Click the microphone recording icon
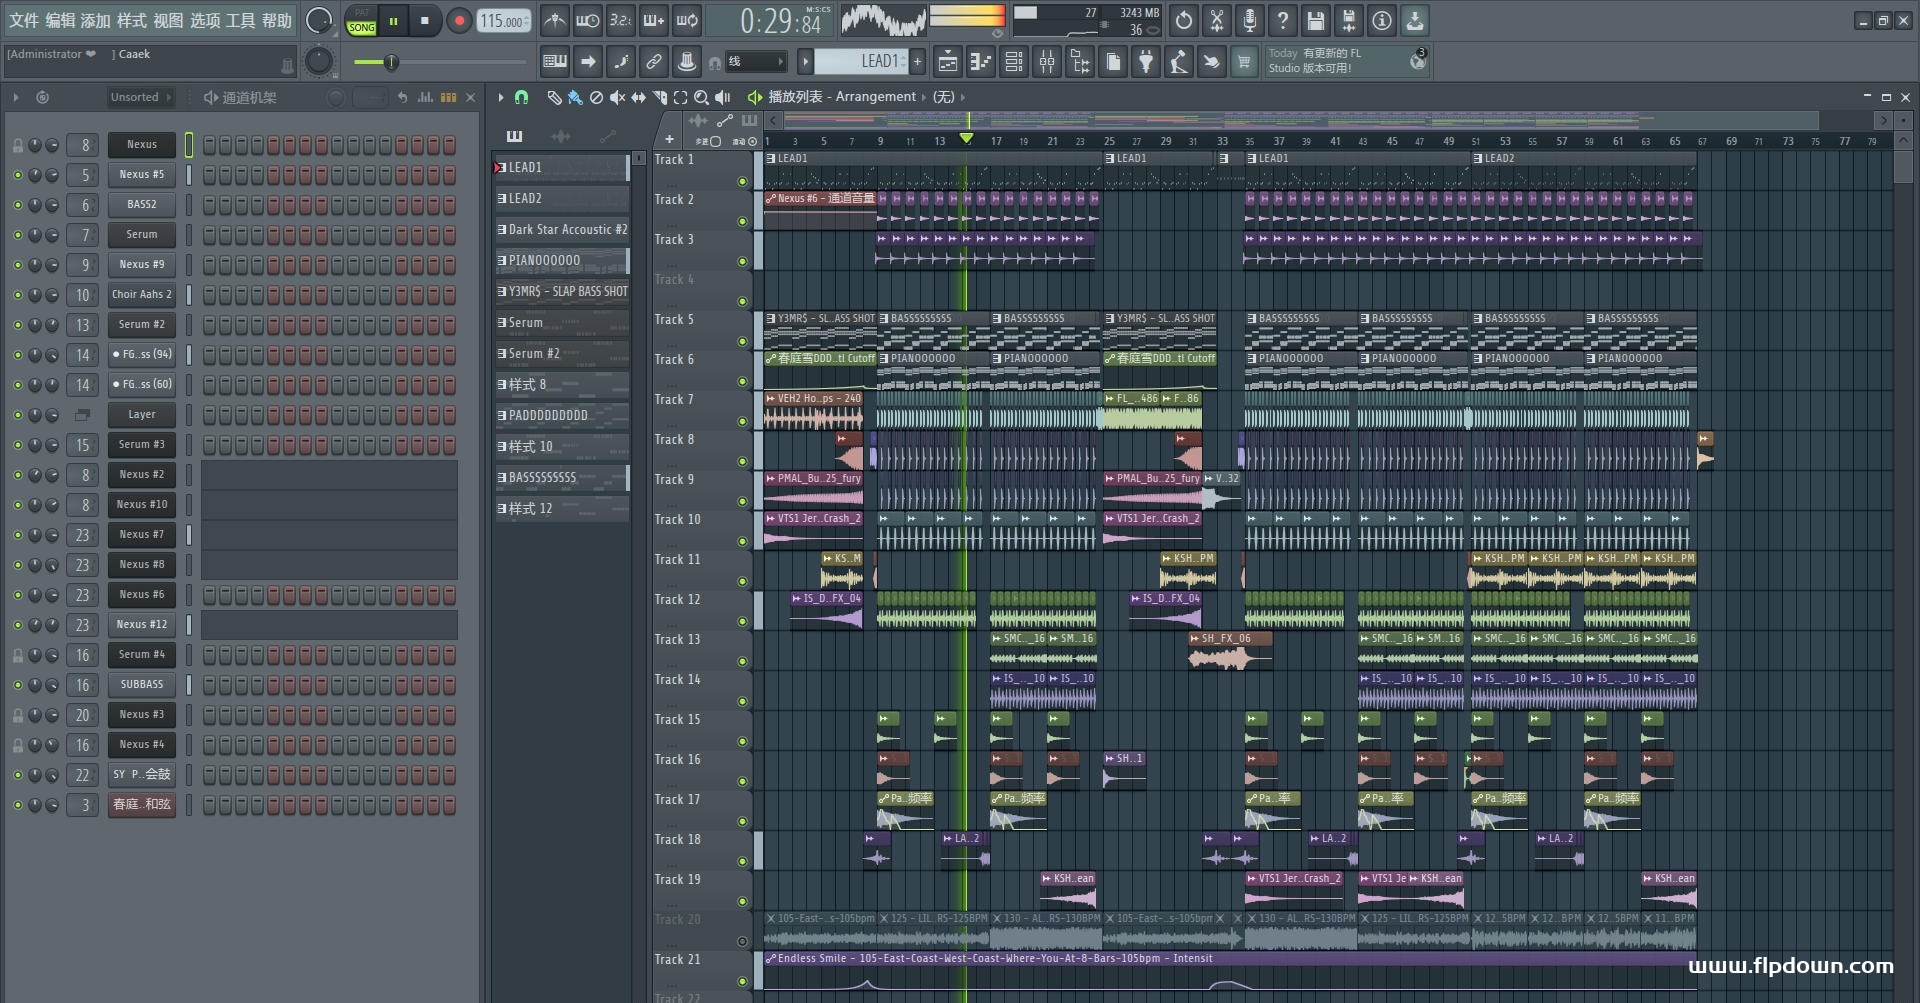Viewport: 1920px width, 1003px height. coord(1250,20)
